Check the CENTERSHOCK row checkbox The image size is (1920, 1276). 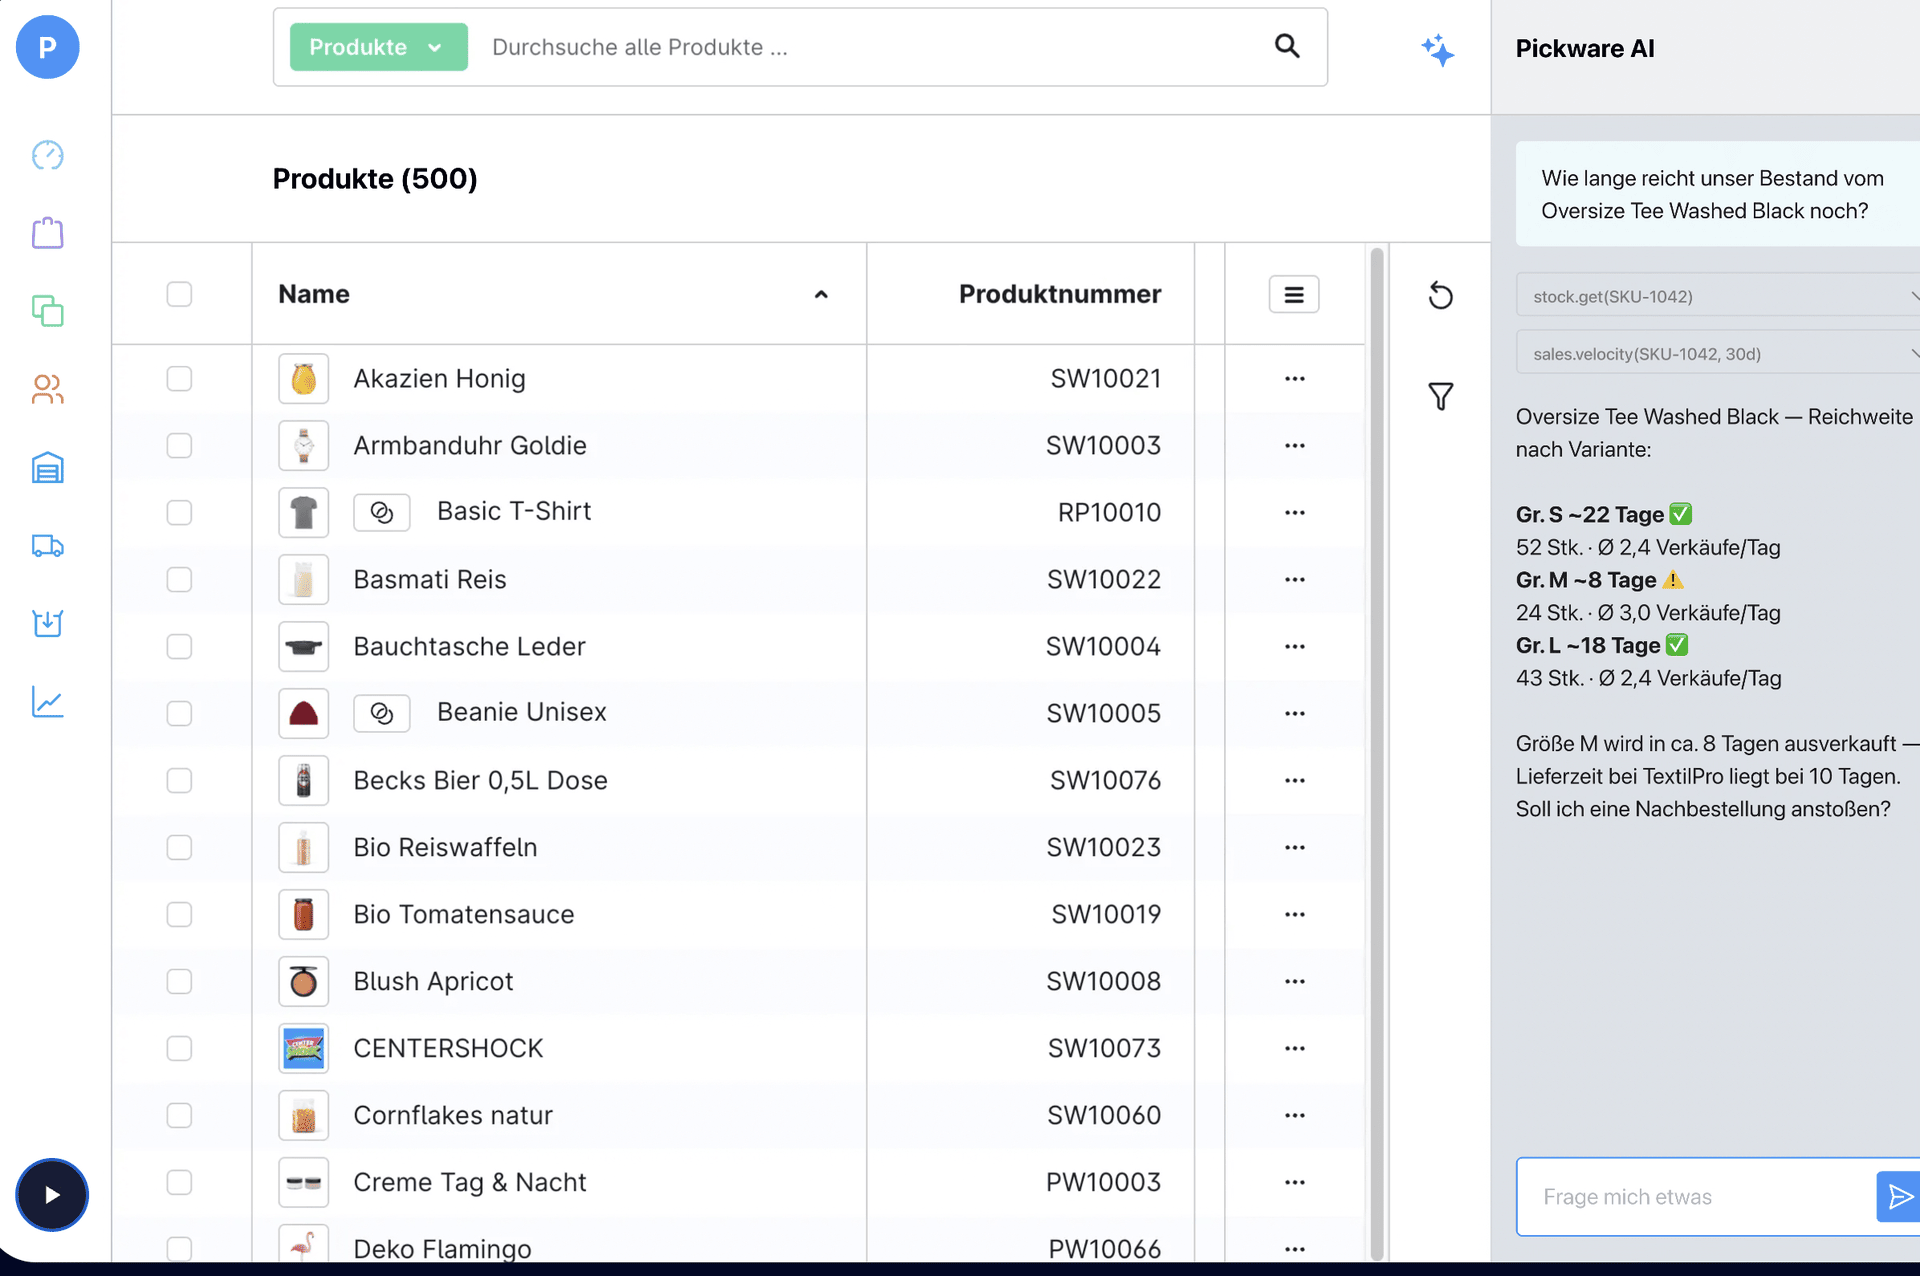[179, 1048]
